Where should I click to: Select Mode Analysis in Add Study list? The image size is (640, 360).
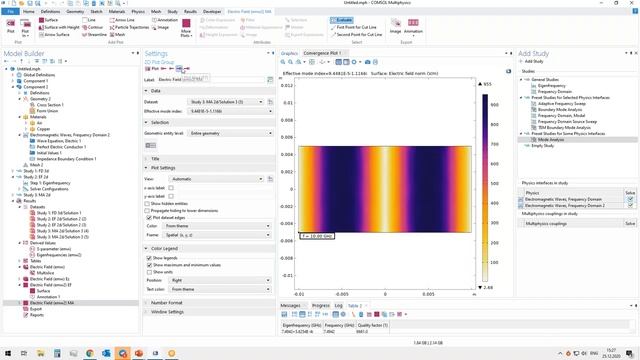551,140
